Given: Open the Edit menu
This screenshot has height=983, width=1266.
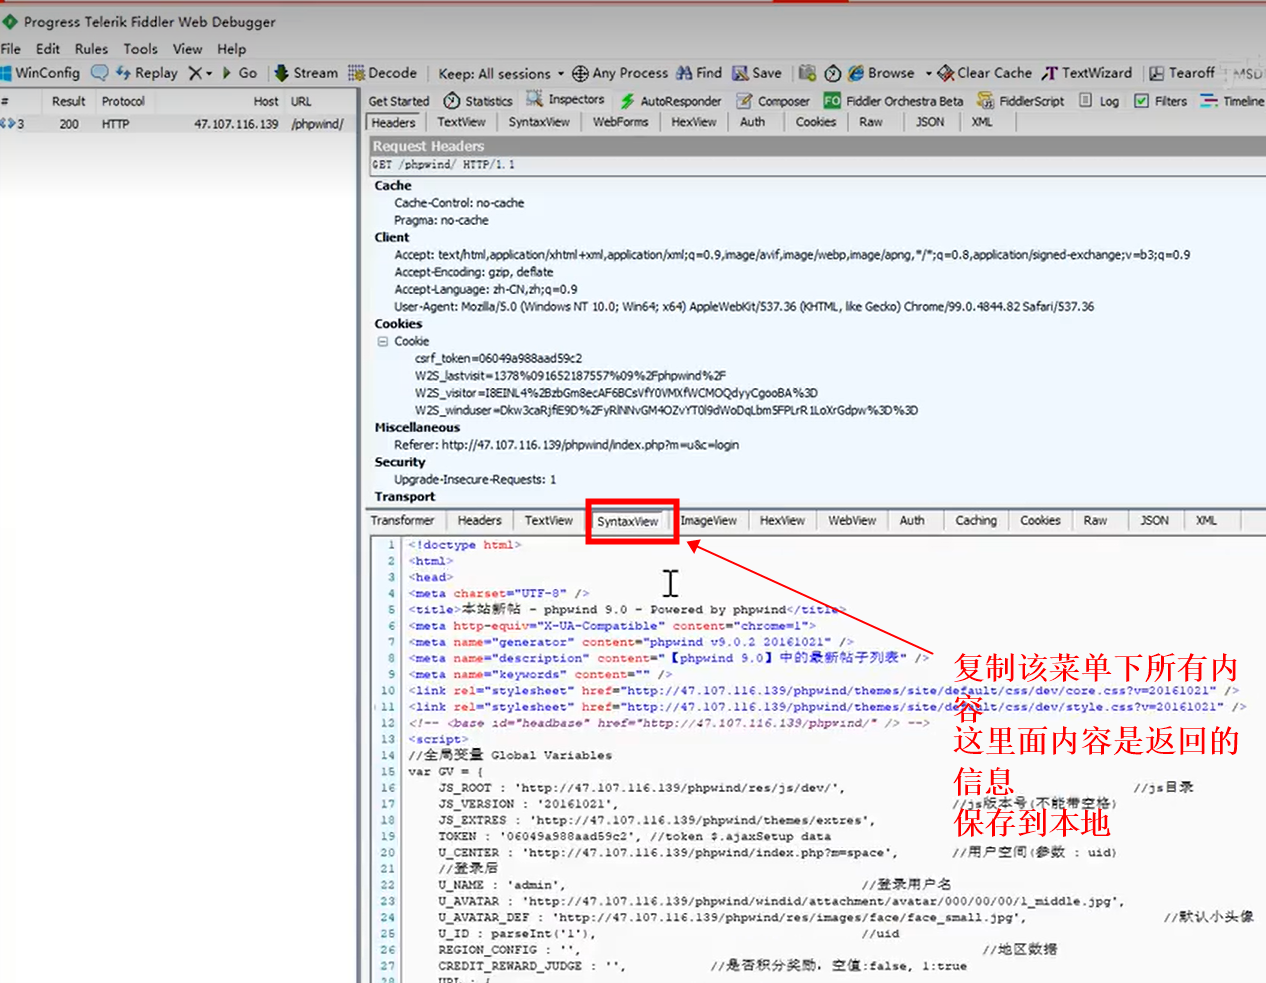Looking at the screenshot, I should click(x=48, y=49).
